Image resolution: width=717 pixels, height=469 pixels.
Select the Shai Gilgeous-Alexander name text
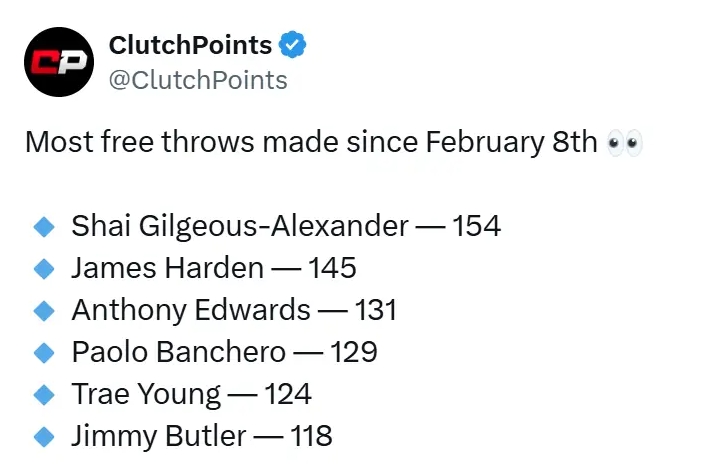point(240,226)
